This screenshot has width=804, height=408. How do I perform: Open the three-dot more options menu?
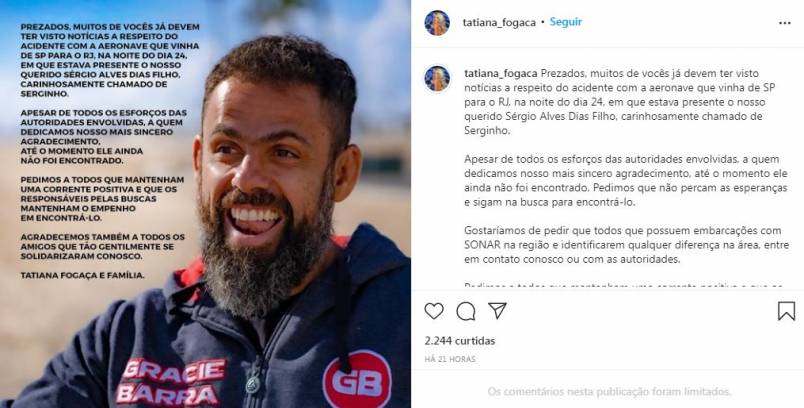click(x=785, y=23)
